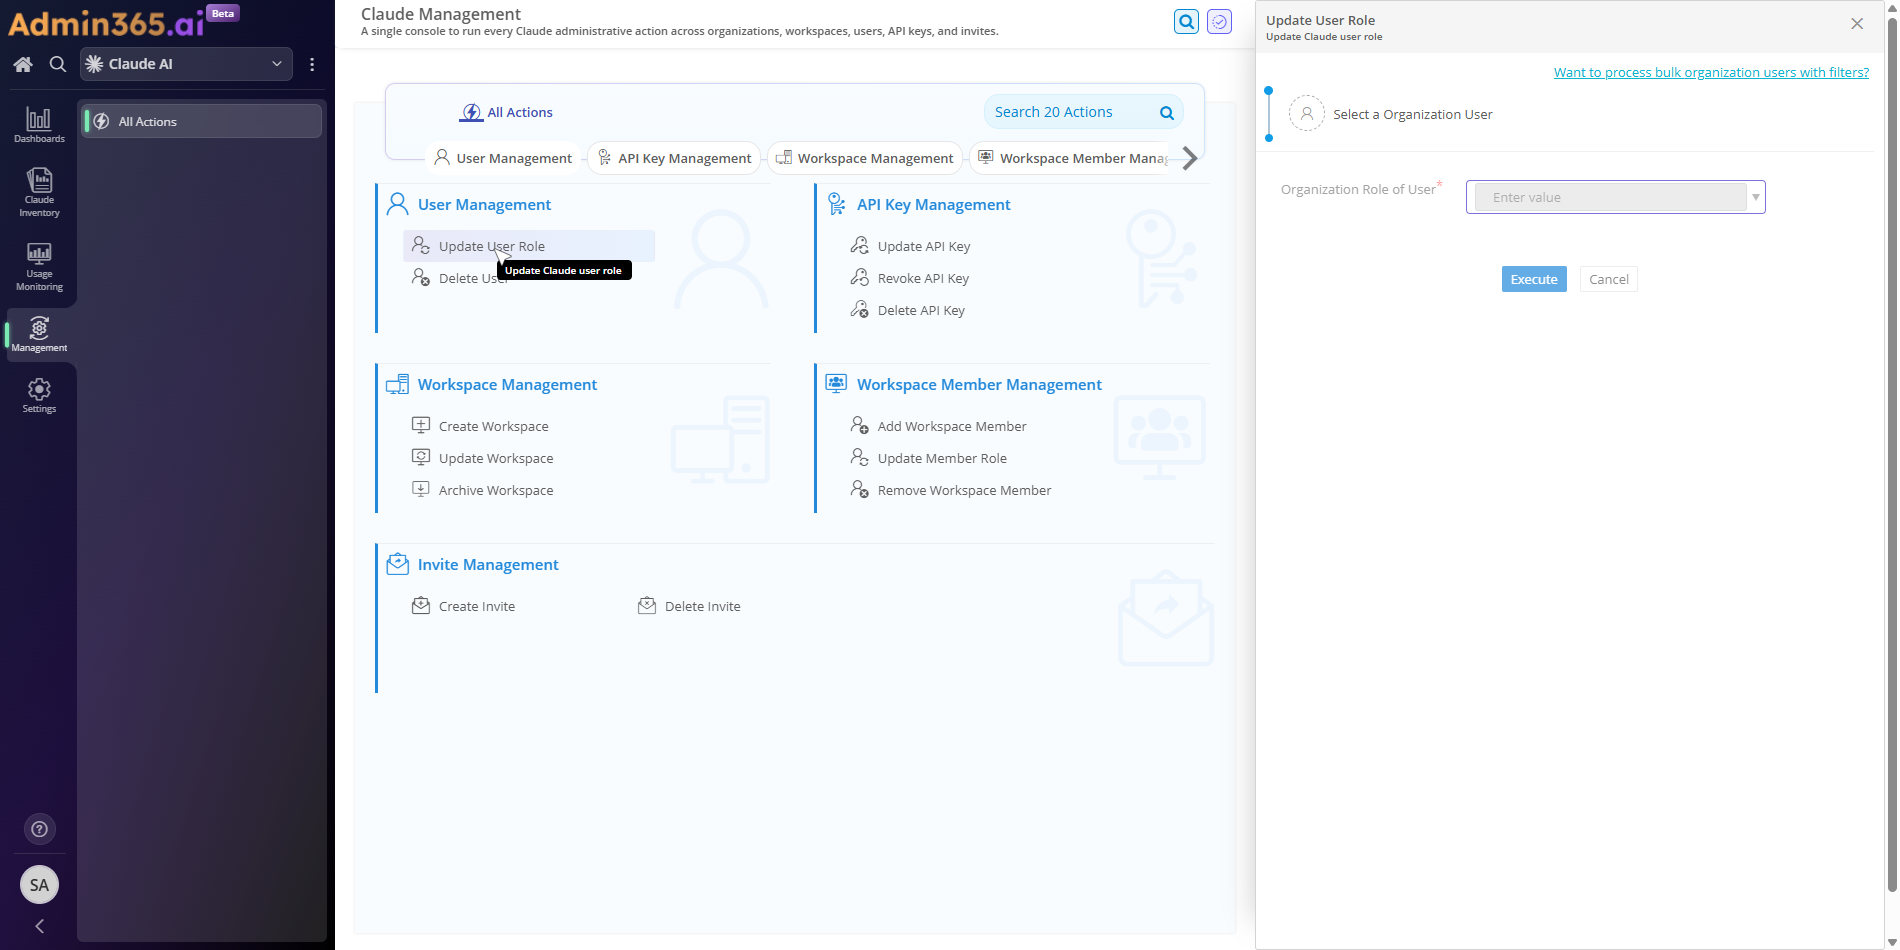1900x950 pixels.
Task: Open the three-dot options menu beside Claude AI
Action: tap(312, 64)
